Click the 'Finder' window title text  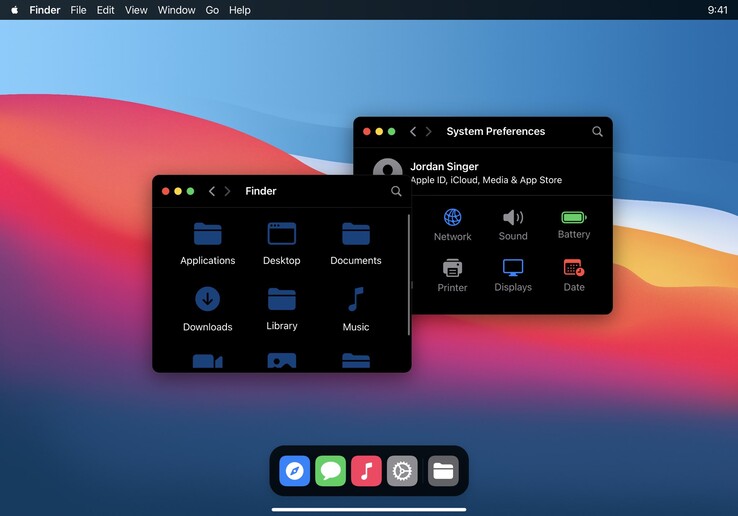pos(261,191)
